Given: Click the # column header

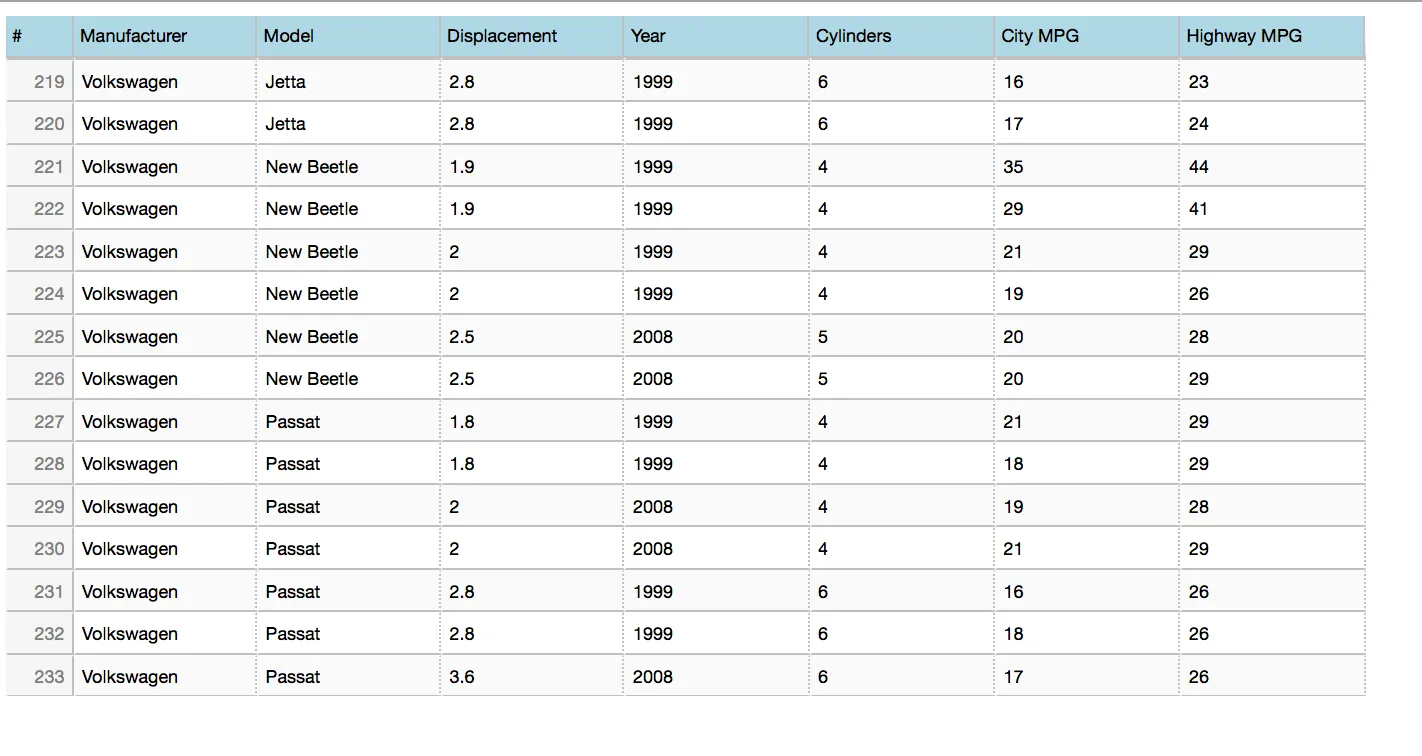Looking at the screenshot, I should (x=39, y=37).
